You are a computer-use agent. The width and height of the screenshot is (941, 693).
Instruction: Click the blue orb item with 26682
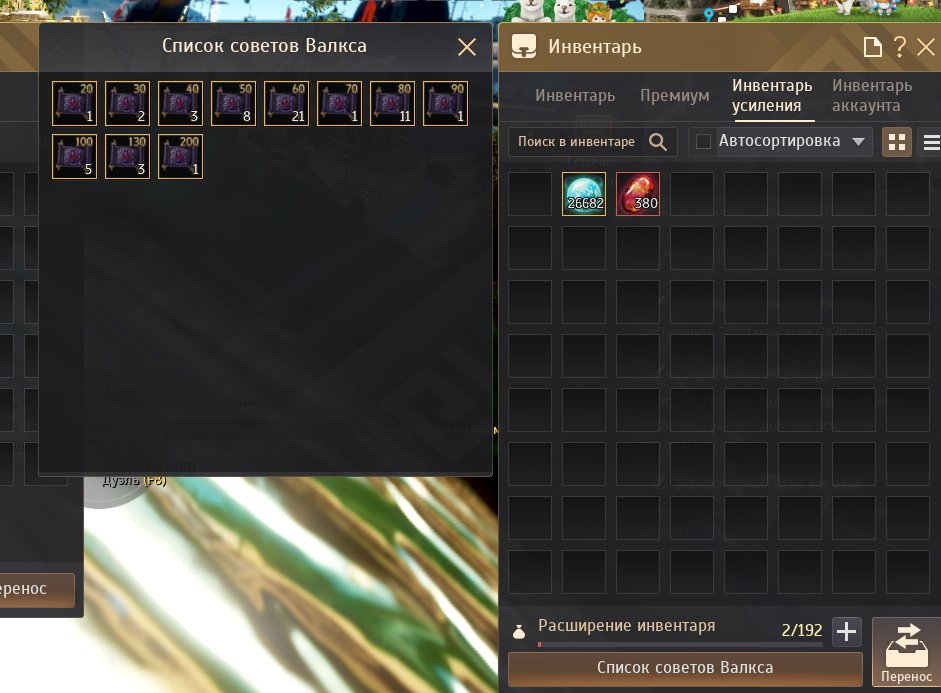tap(584, 194)
